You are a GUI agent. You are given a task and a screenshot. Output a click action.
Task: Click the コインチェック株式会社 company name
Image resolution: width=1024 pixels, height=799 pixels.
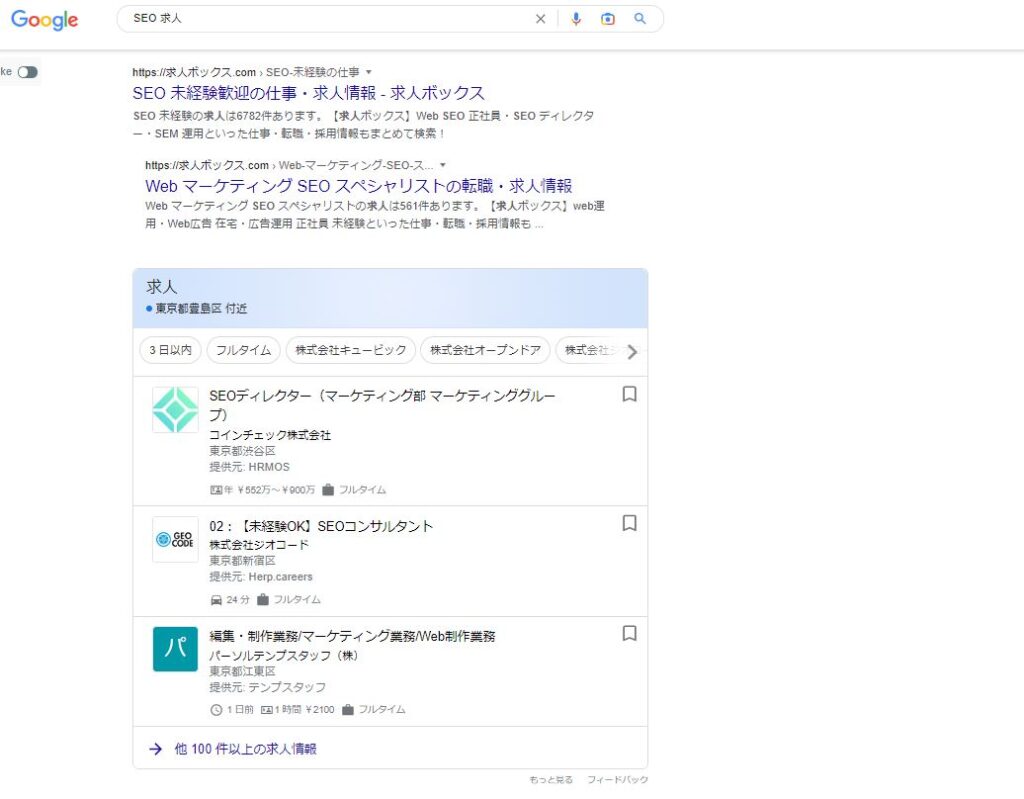click(x=270, y=435)
